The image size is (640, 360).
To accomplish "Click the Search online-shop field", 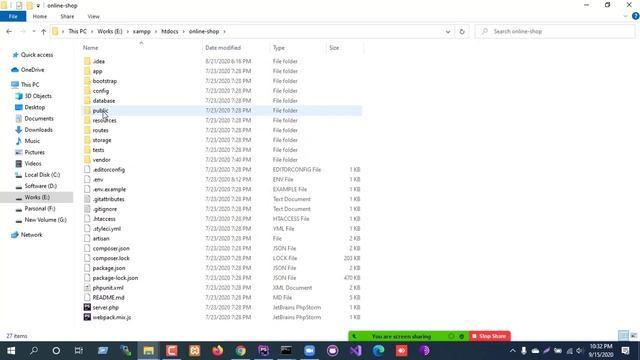I will pos(555,31).
